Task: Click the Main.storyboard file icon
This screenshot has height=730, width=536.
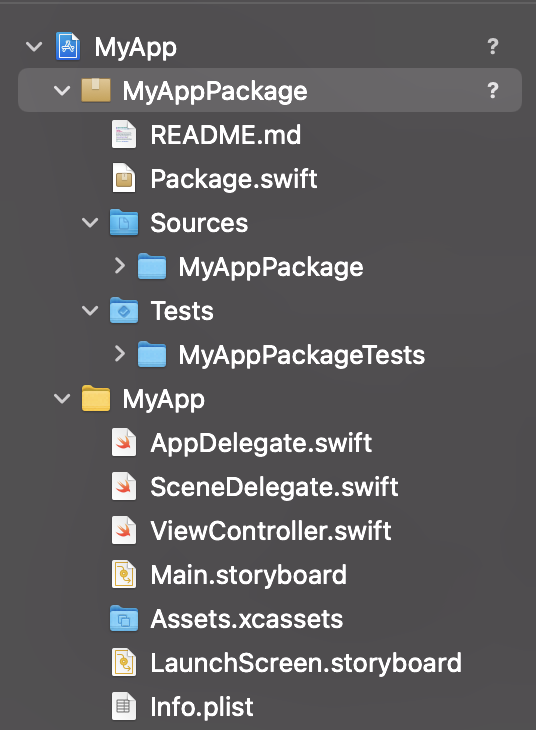Action: coord(124,574)
